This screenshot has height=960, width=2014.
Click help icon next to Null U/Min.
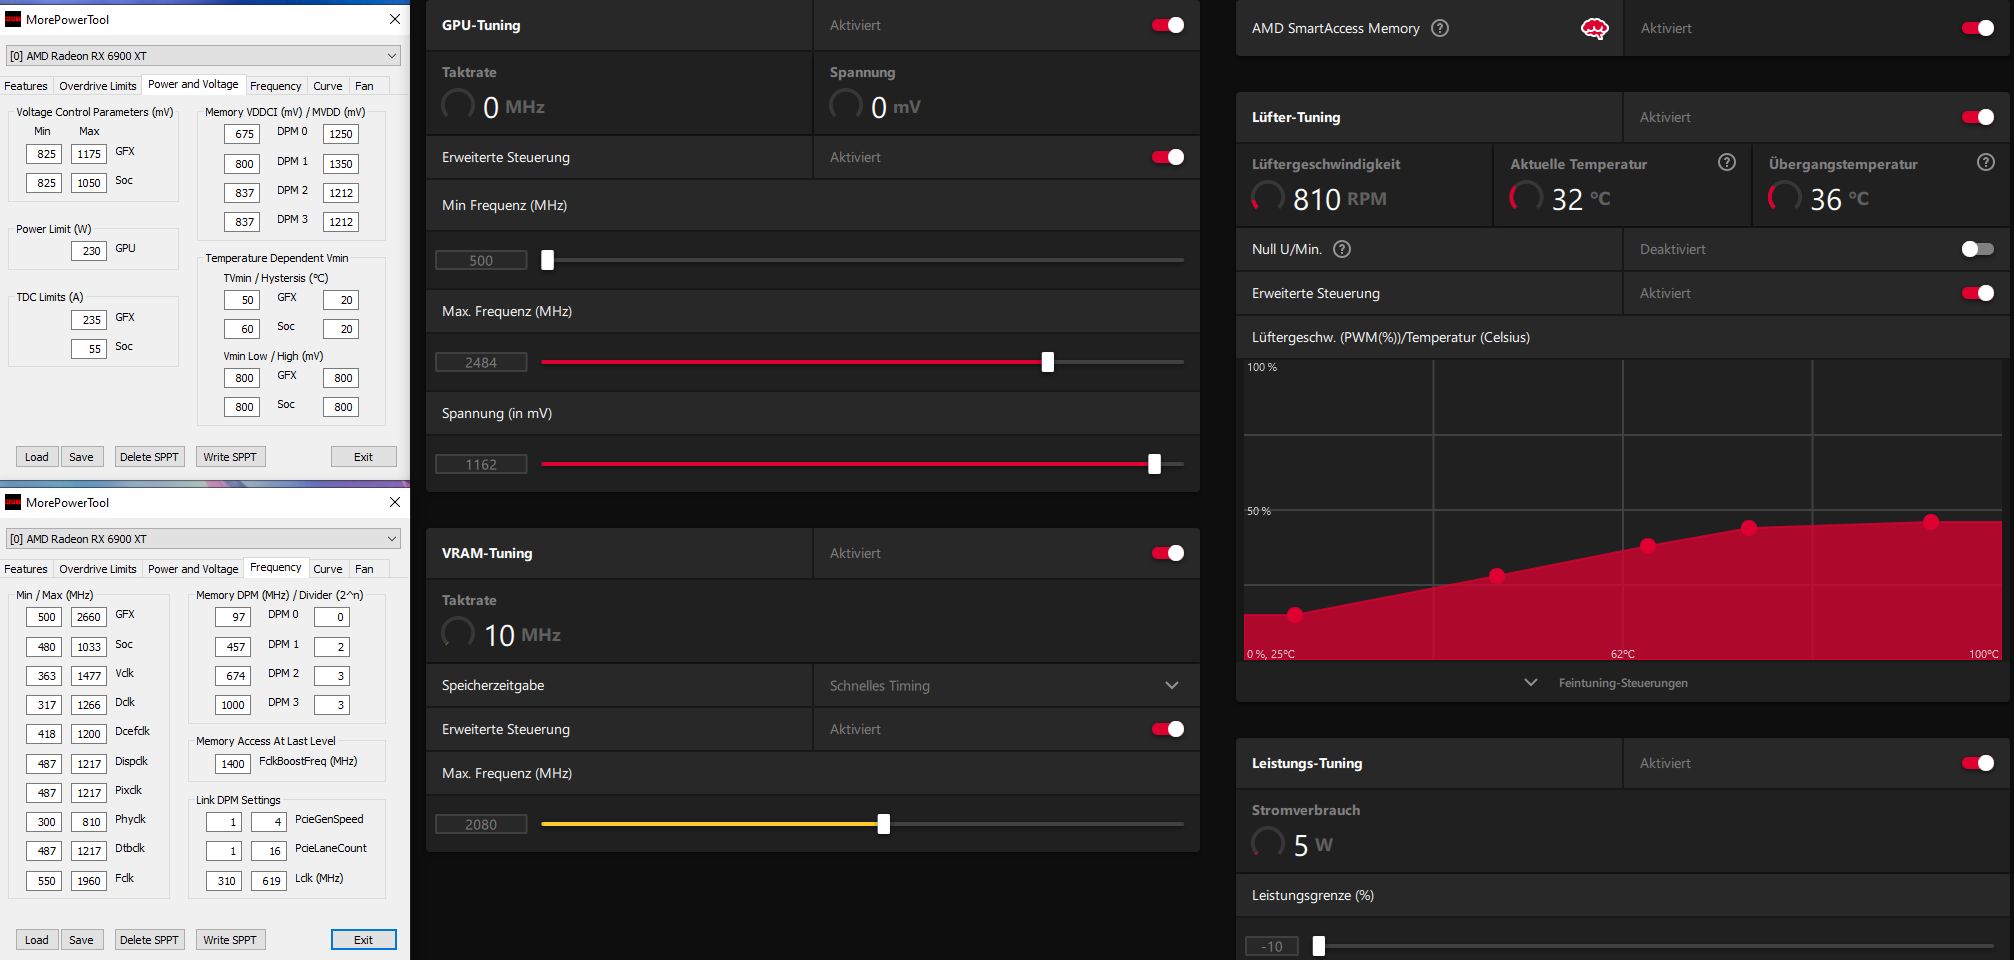tap(1342, 249)
